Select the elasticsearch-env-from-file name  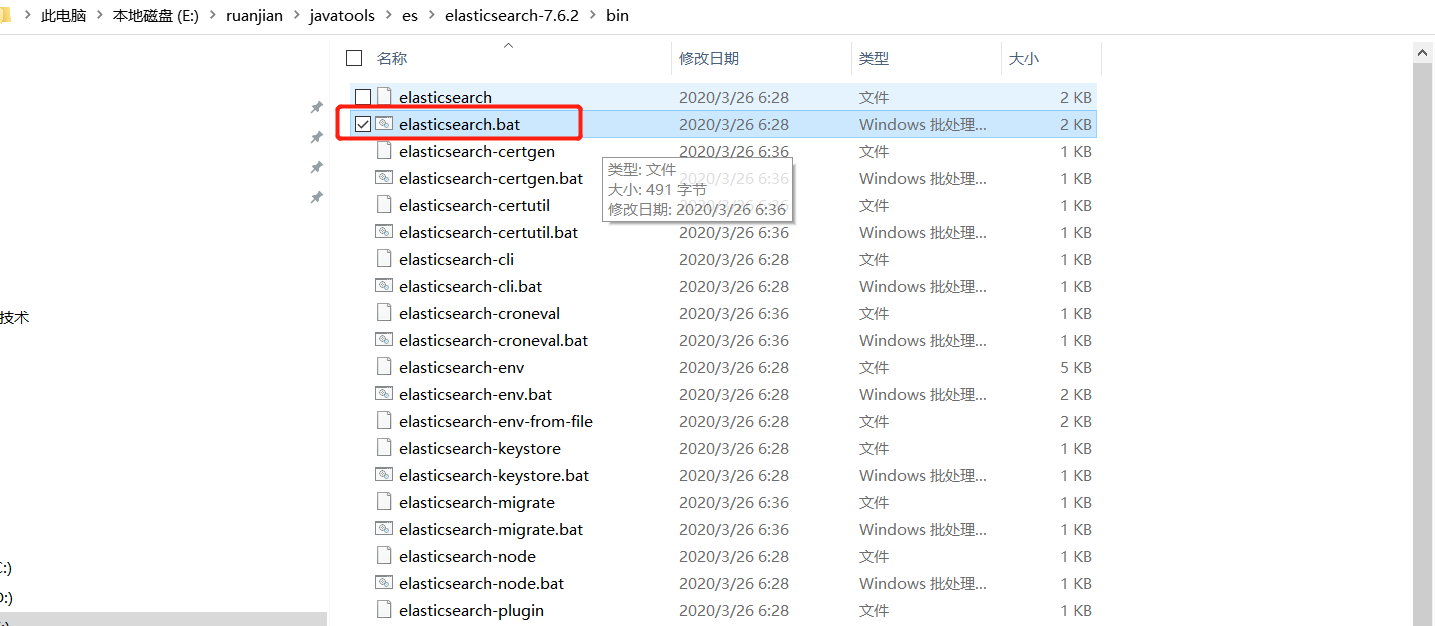coord(496,421)
